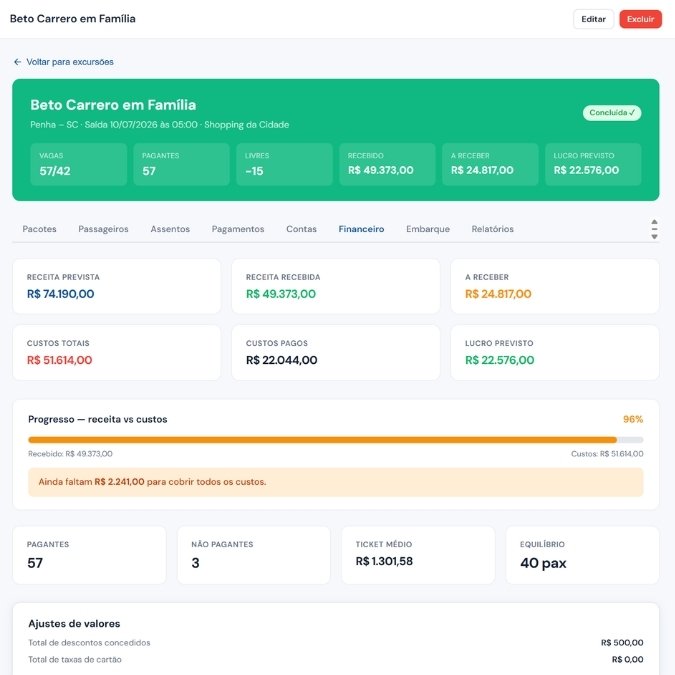Viewport: 675px width, 675px height.
Task: Open the Contas tab
Action: point(301,229)
